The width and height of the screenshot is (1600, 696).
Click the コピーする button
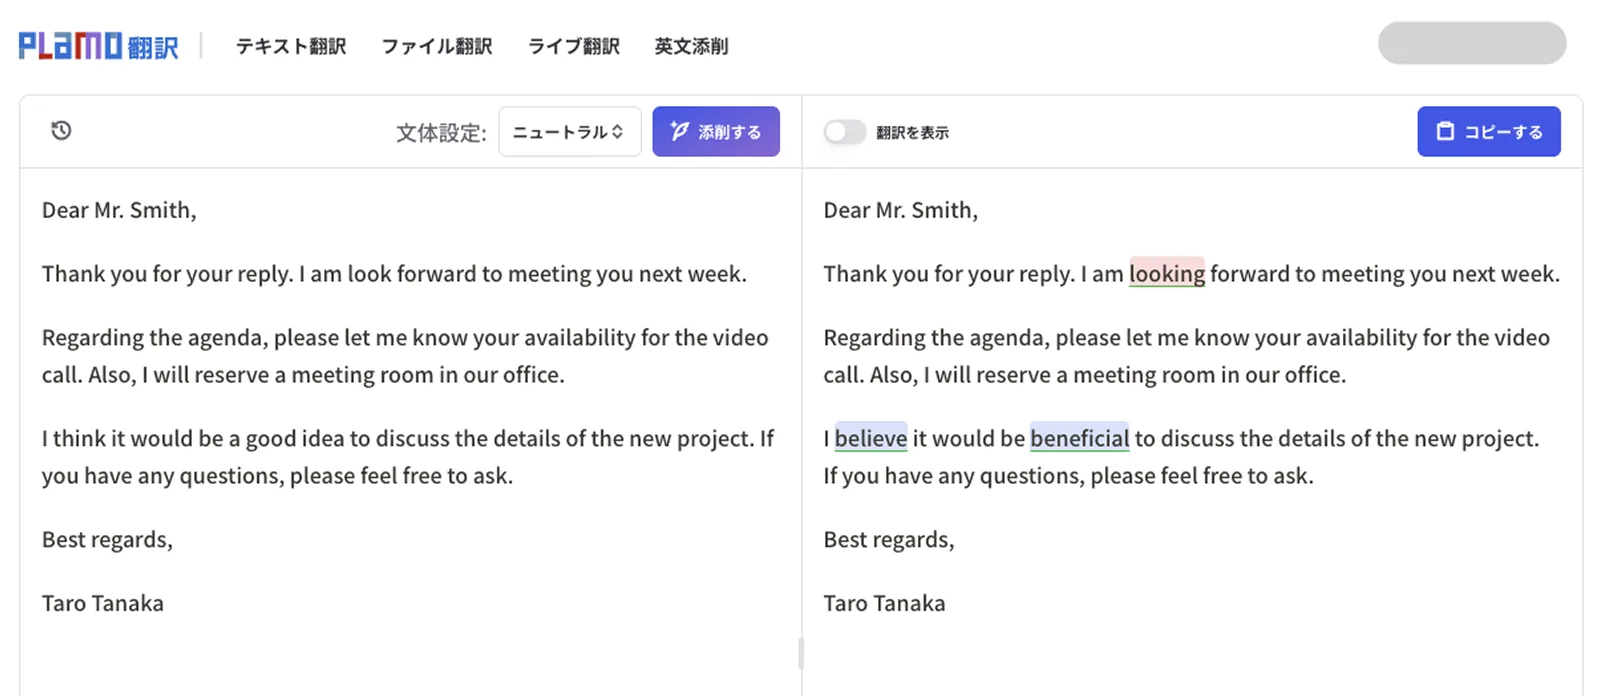1489,132
